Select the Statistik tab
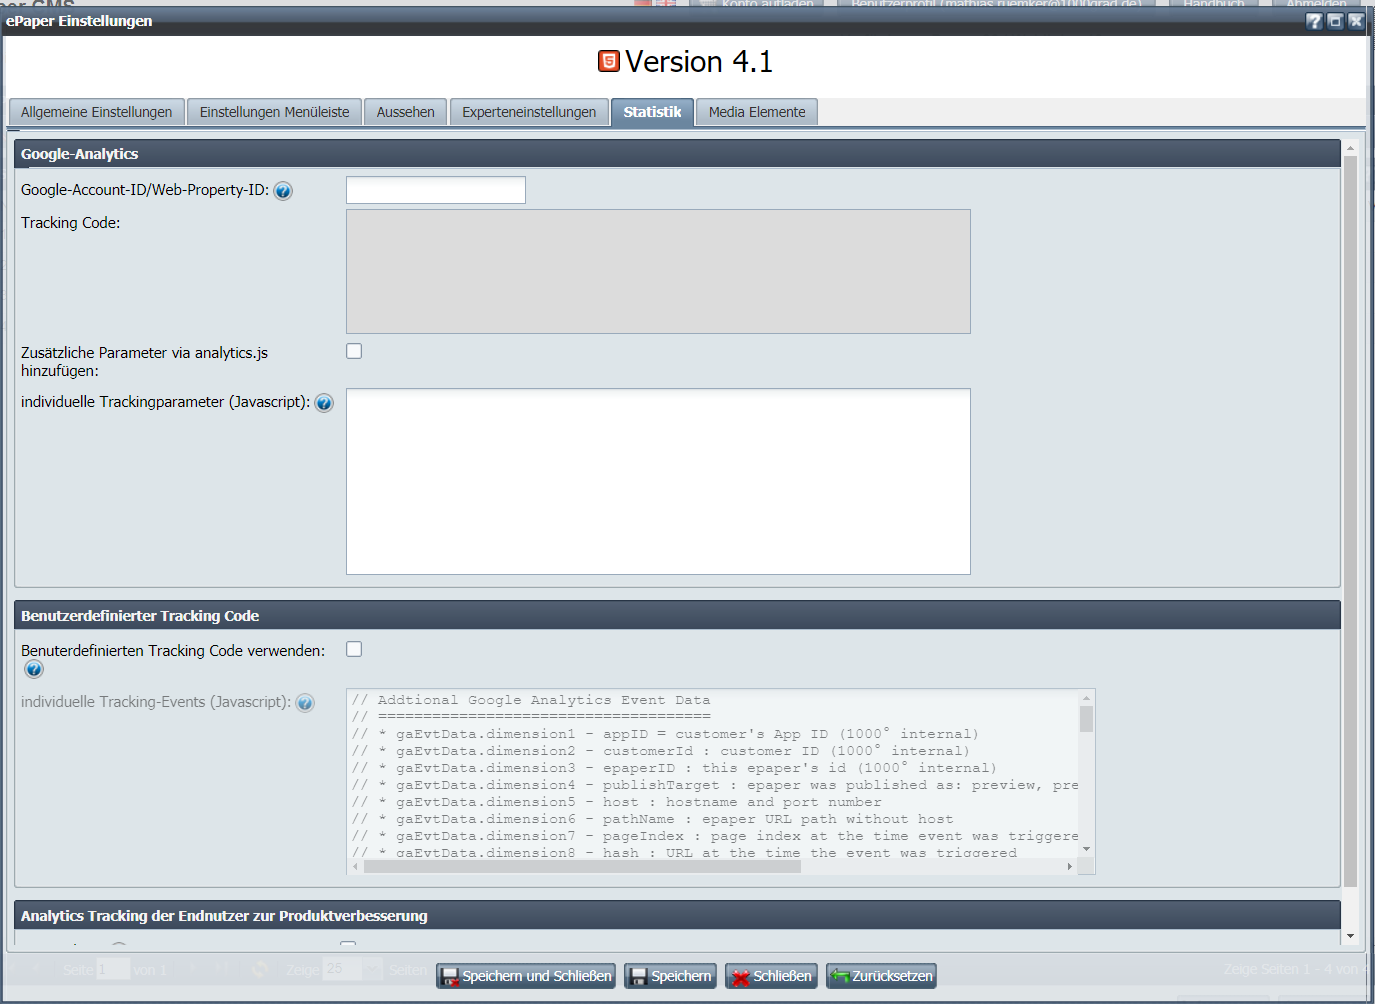 [652, 112]
